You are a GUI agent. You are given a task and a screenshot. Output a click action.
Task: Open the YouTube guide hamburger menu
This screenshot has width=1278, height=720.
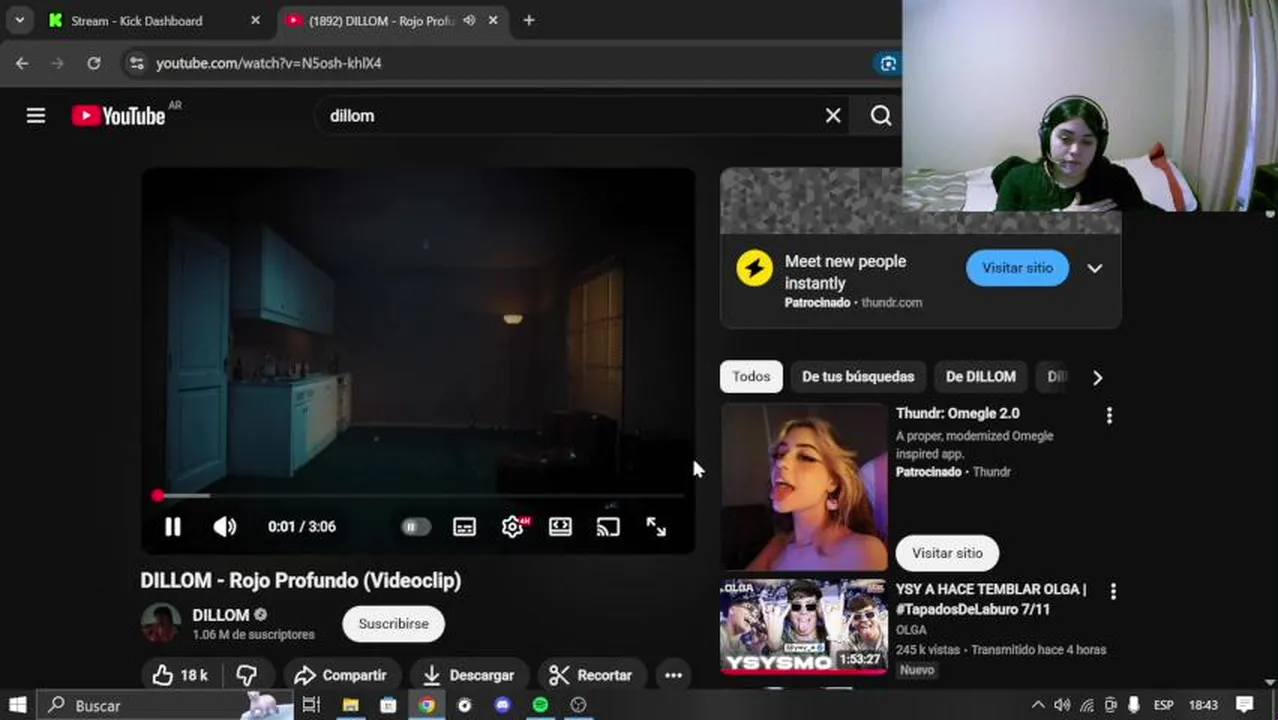tap(36, 116)
